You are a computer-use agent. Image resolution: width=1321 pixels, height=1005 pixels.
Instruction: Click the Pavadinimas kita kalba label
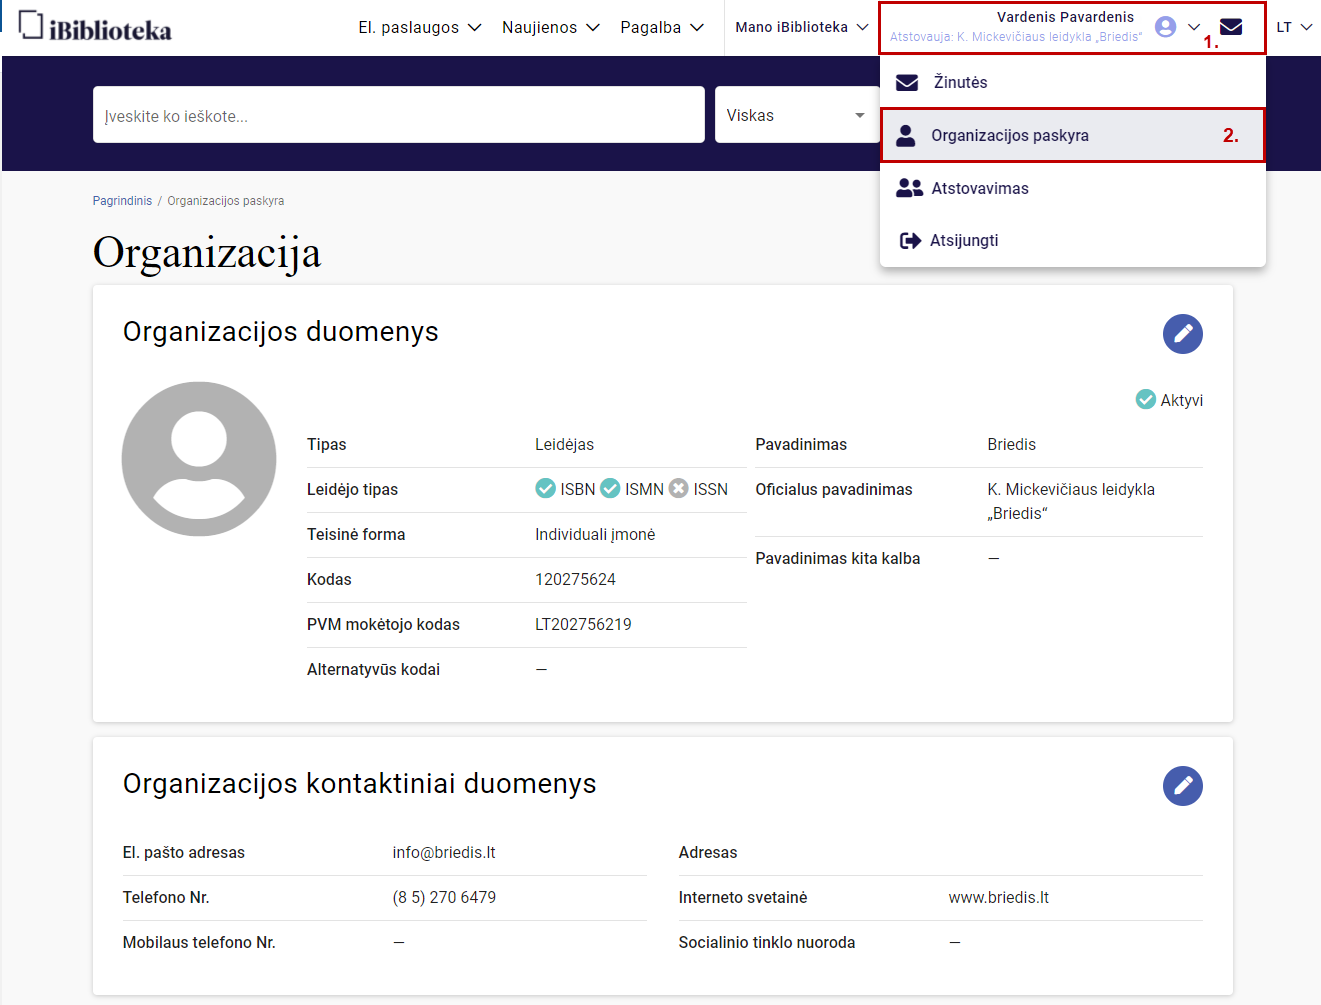click(838, 559)
